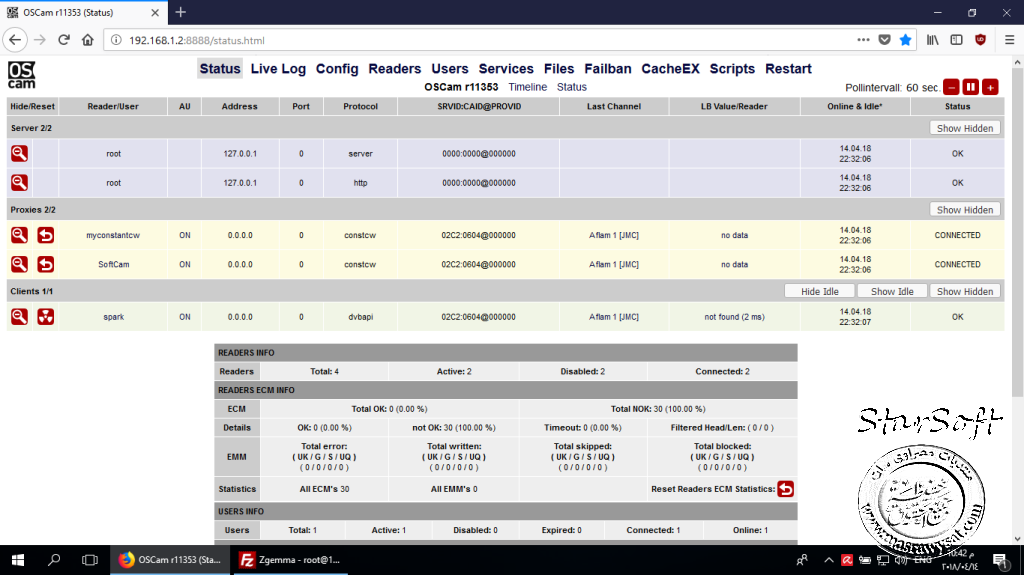1024x575 pixels.
Task: Open the Config menu
Action: coord(337,69)
